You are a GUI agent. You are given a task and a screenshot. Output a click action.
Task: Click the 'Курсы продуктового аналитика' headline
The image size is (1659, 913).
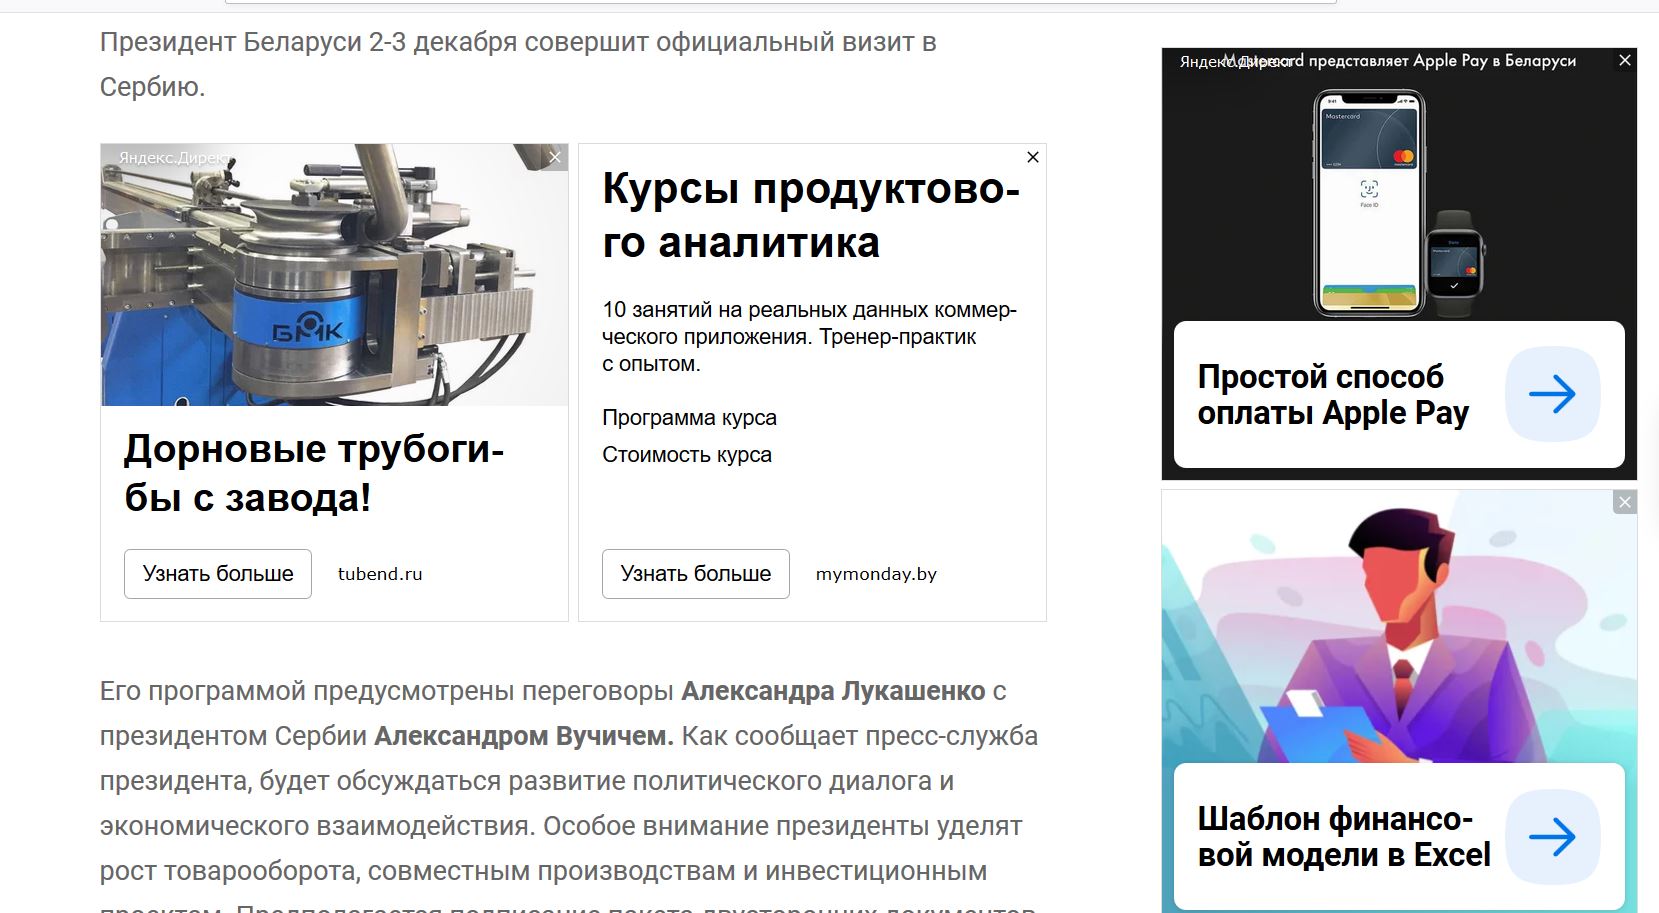pos(810,215)
